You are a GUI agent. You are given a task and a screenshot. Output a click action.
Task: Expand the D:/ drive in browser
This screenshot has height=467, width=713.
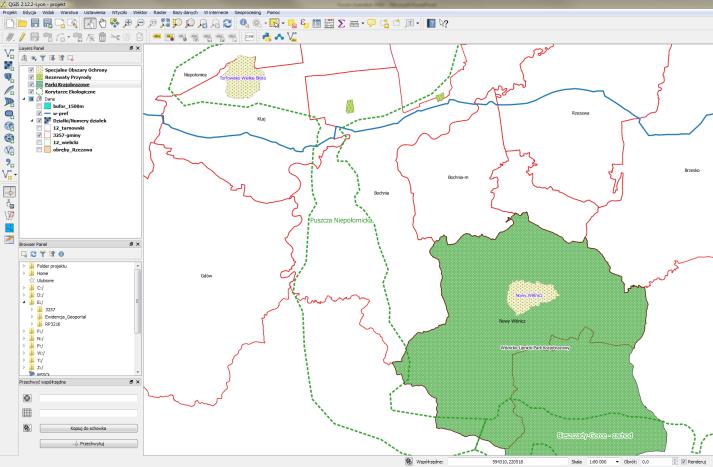point(24,295)
